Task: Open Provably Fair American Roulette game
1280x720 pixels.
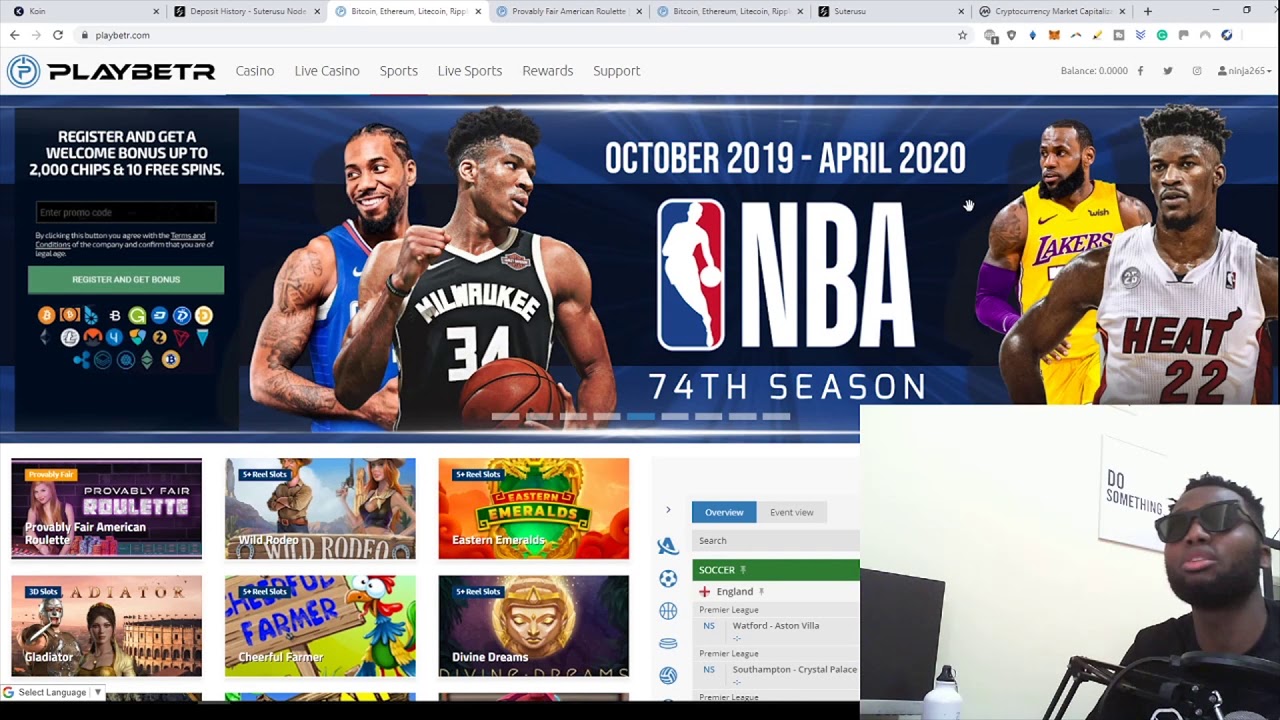Action: (106, 509)
